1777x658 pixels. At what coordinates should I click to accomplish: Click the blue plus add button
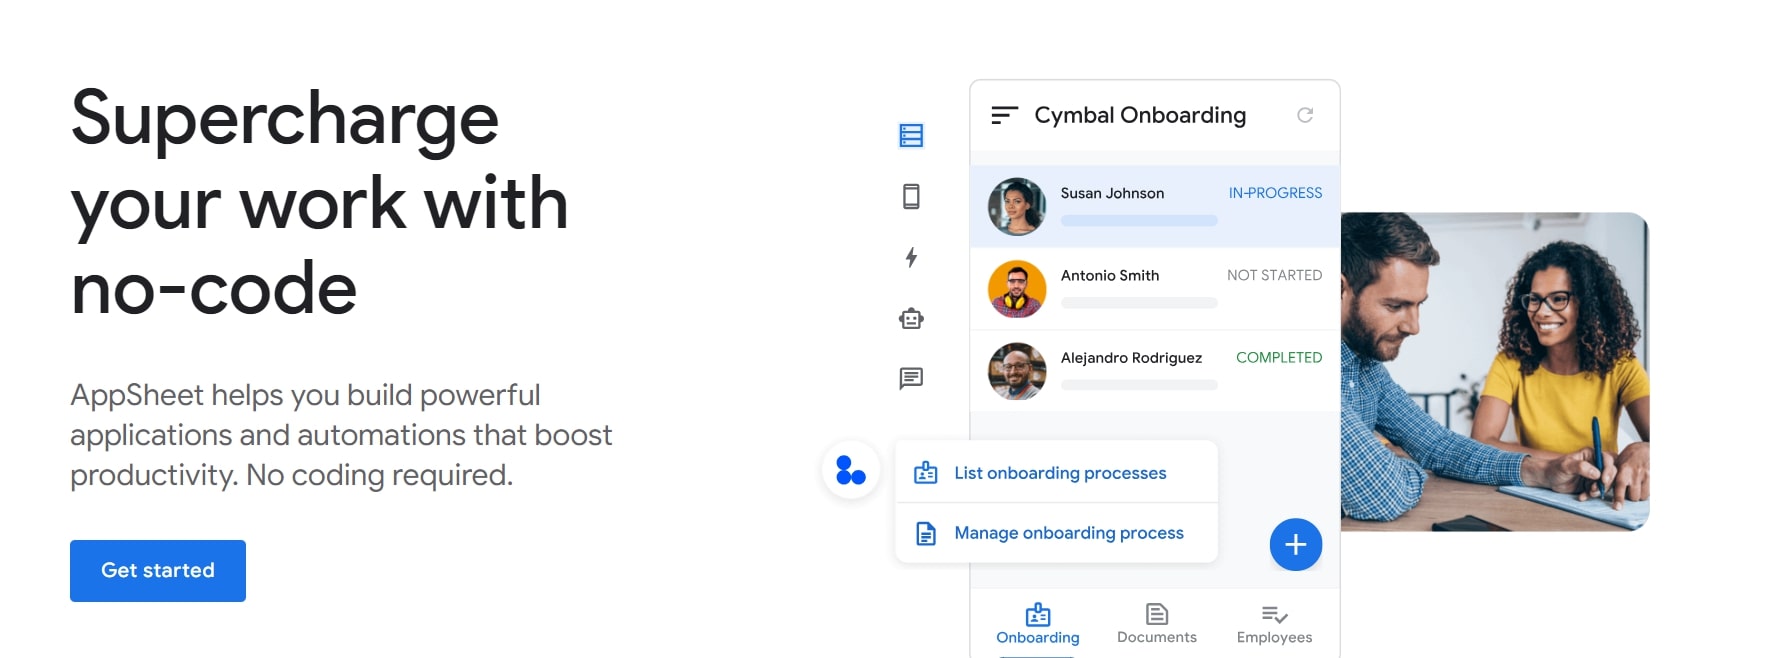pyautogui.click(x=1295, y=545)
